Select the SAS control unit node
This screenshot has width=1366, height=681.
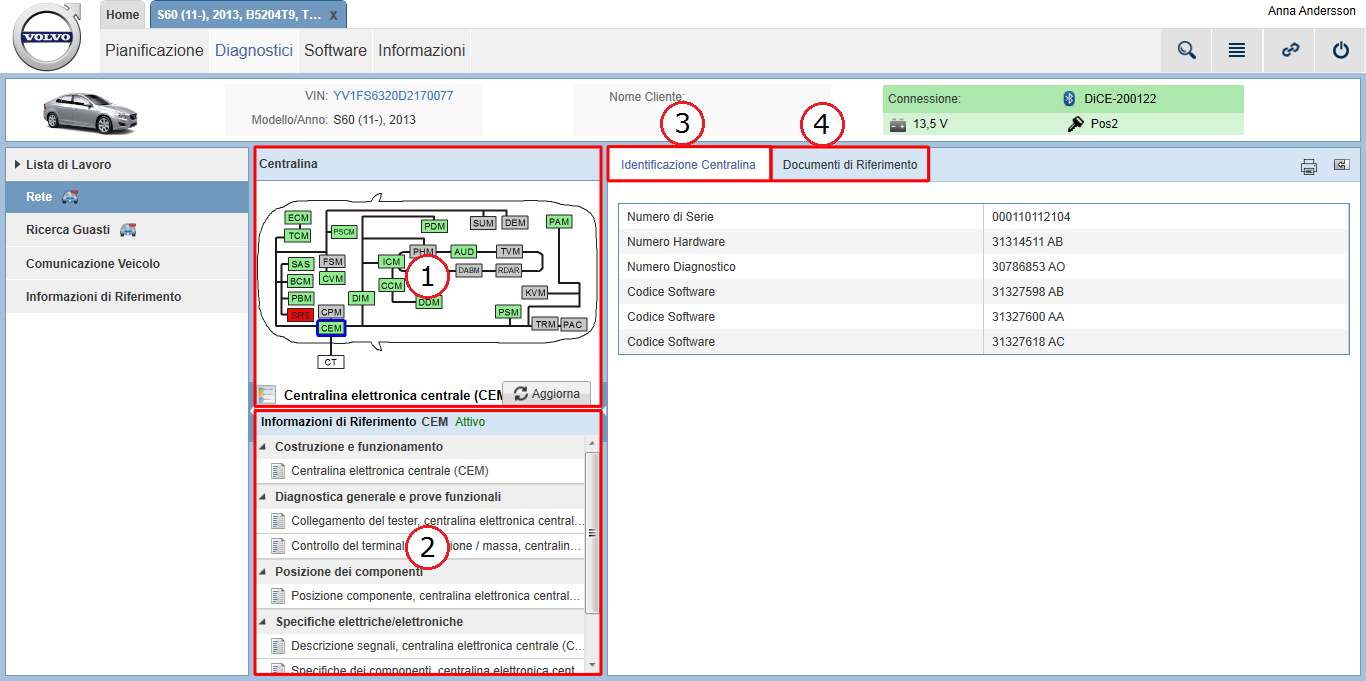pyautogui.click(x=301, y=264)
